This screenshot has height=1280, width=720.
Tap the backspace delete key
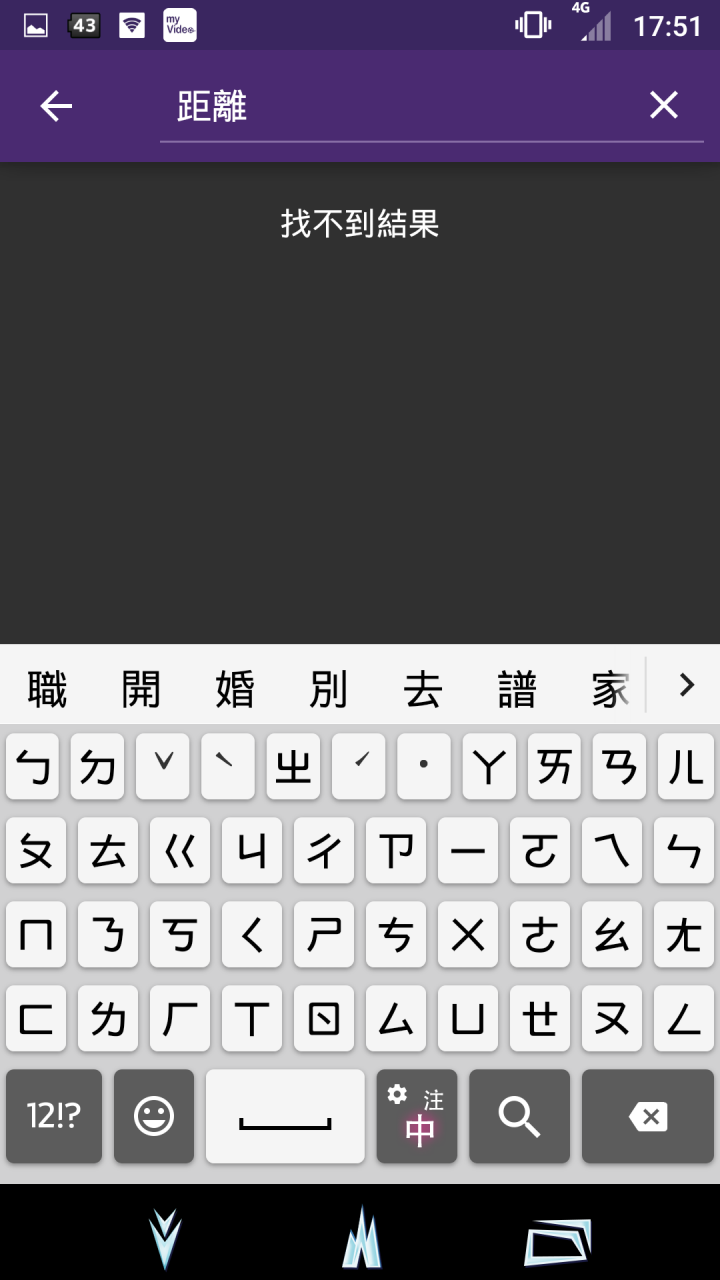coord(648,1116)
